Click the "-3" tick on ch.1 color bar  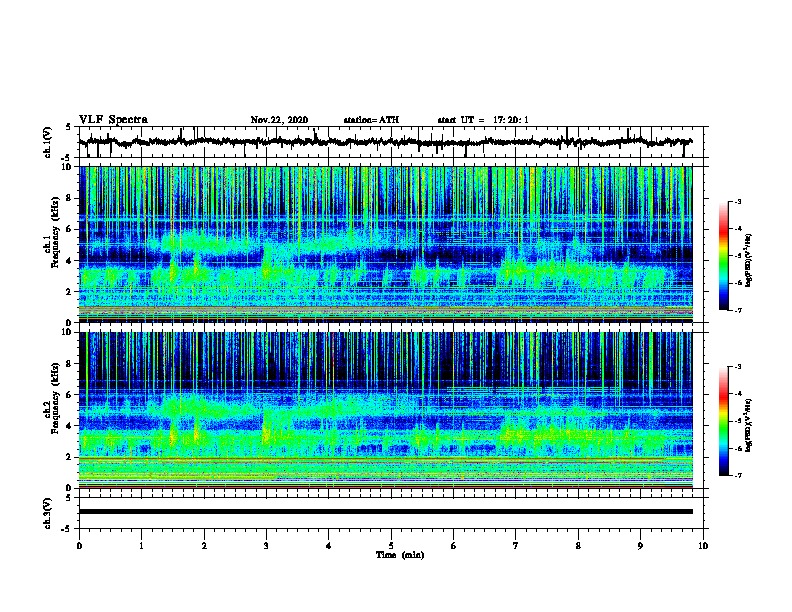pyautogui.click(x=738, y=201)
